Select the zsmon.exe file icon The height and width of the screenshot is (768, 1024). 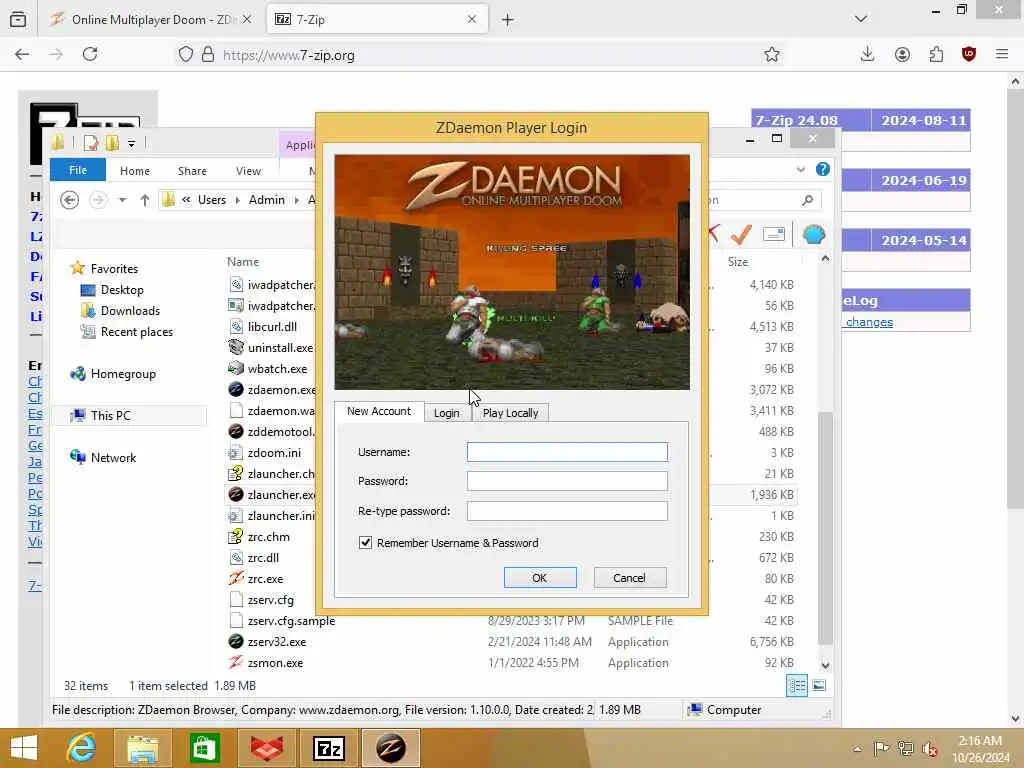point(236,663)
